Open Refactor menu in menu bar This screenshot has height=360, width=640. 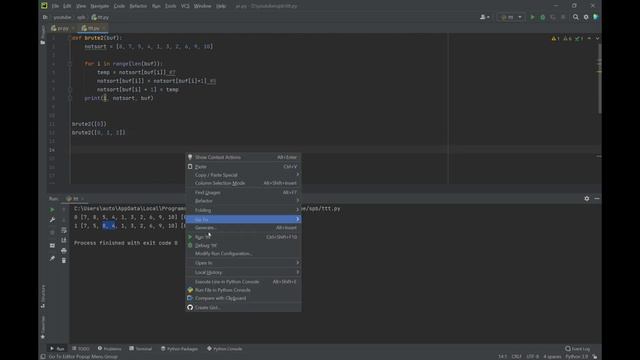(x=138, y=6)
